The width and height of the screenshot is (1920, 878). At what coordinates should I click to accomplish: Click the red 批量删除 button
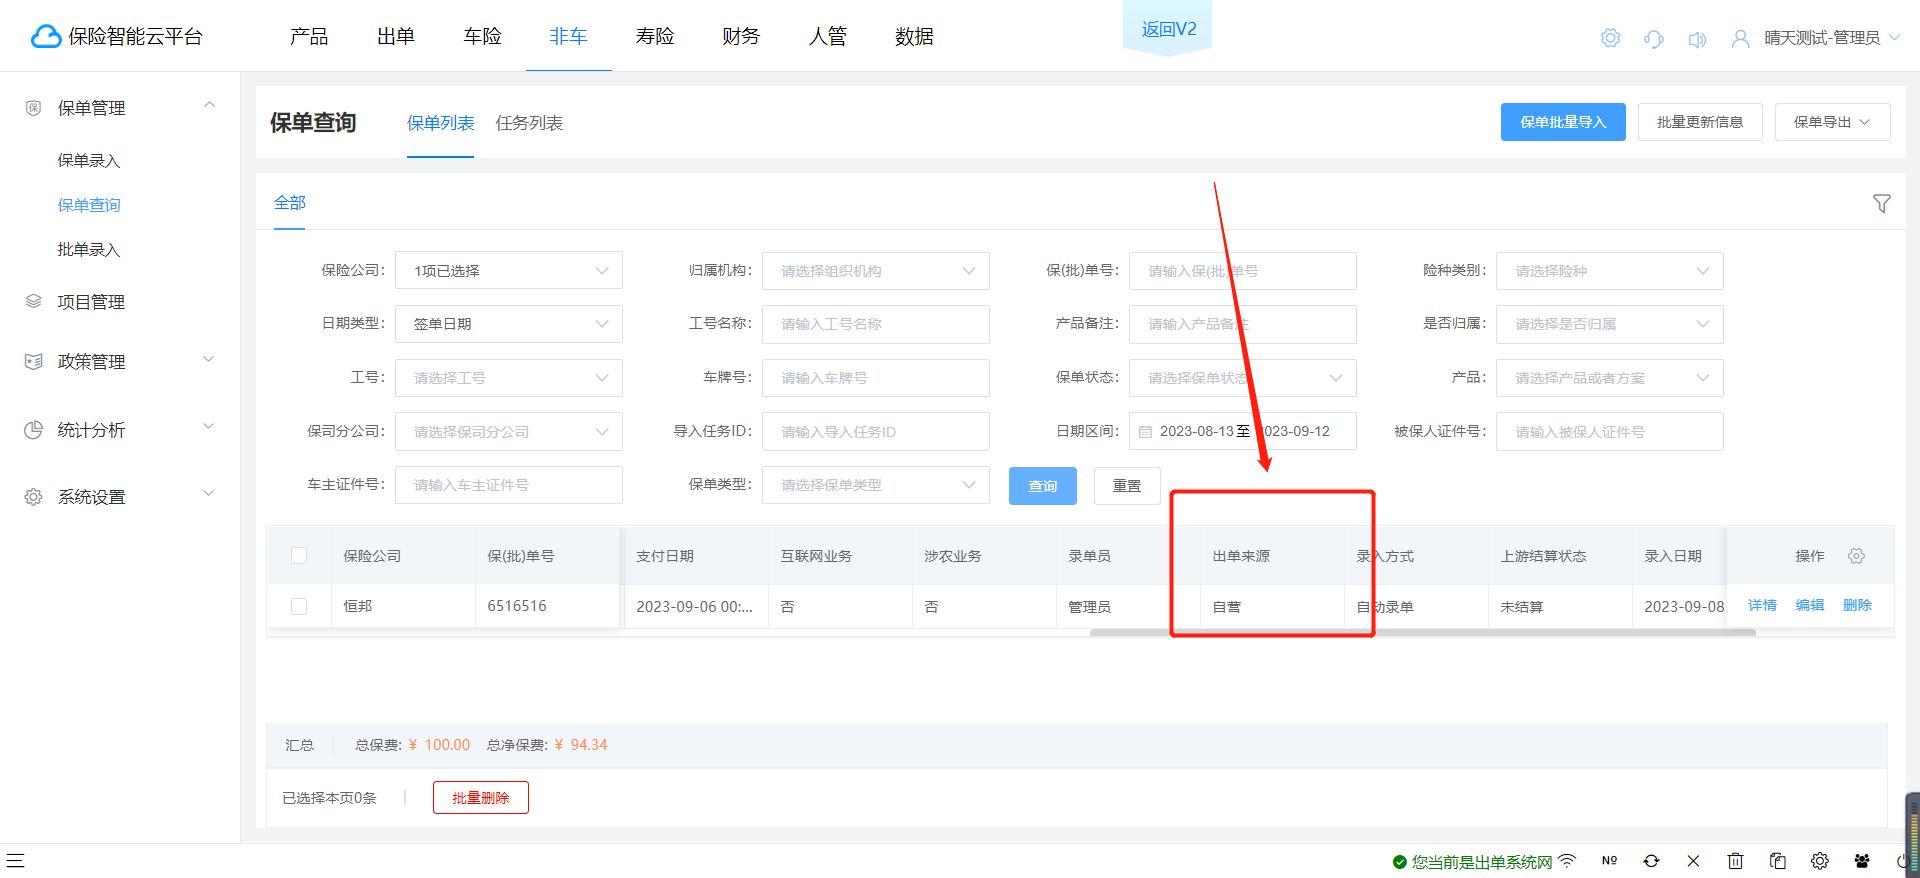click(481, 798)
